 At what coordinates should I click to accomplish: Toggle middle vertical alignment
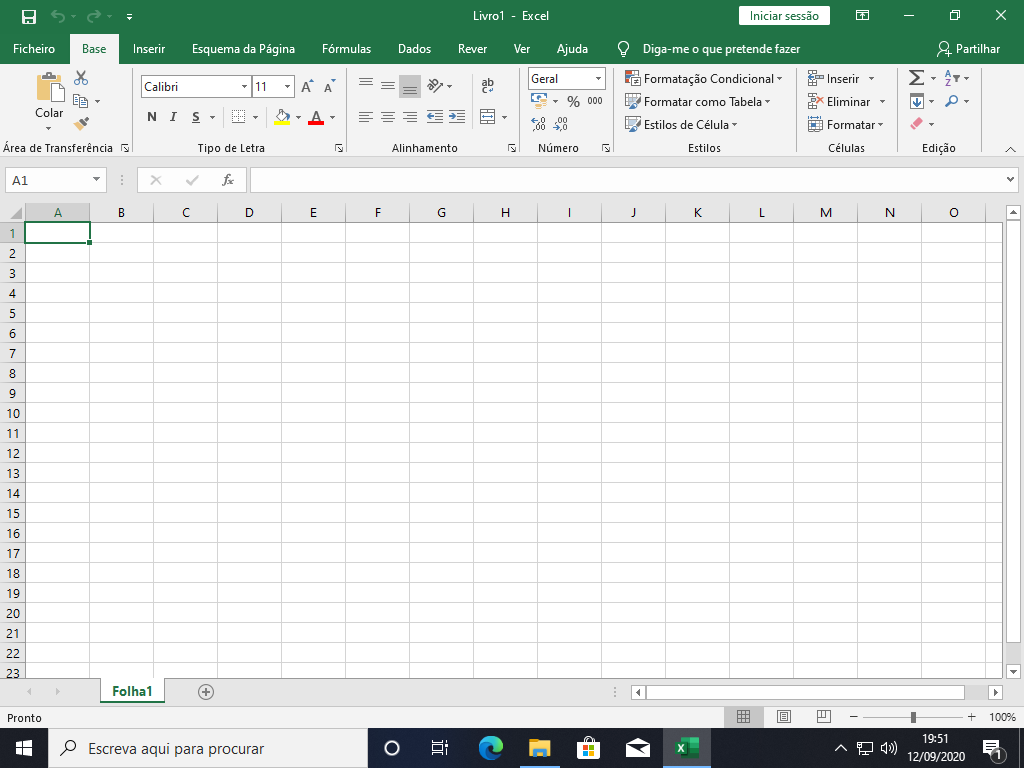click(388, 86)
